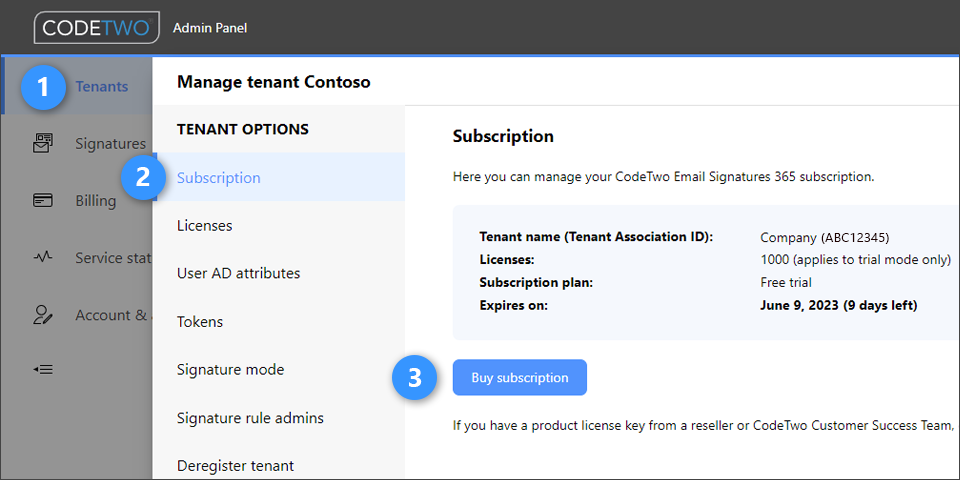This screenshot has width=960, height=480.
Task: Open User AD attributes settings
Action: click(238, 273)
